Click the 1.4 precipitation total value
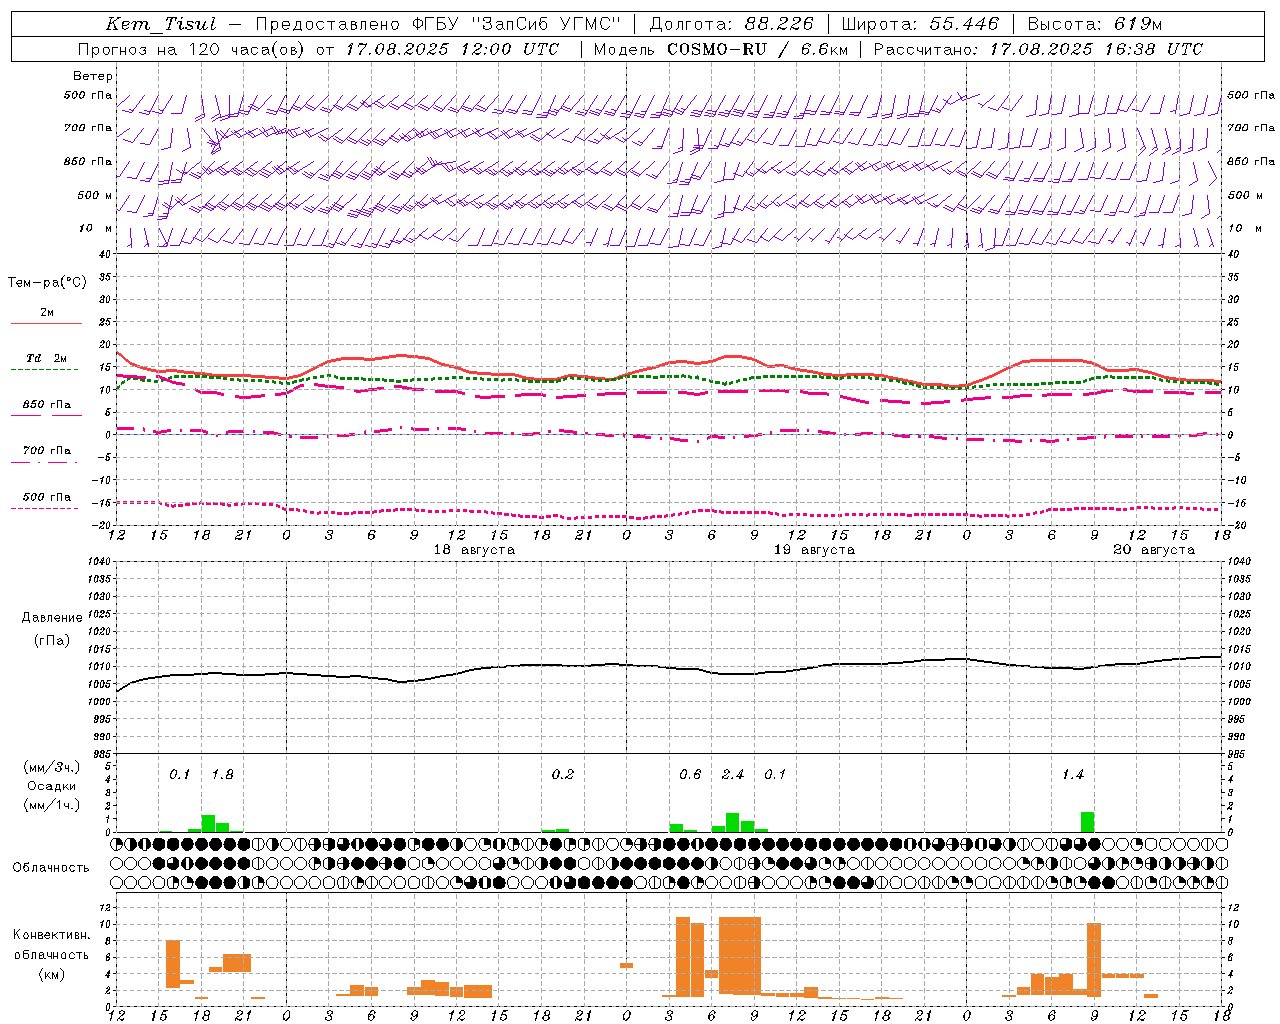 click(1073, 775)
